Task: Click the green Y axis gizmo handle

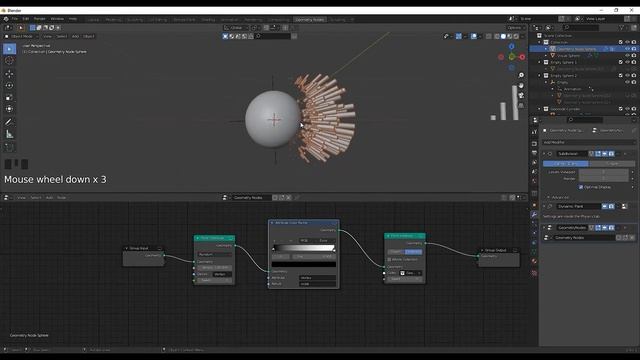Action: (x=512, y=57)
